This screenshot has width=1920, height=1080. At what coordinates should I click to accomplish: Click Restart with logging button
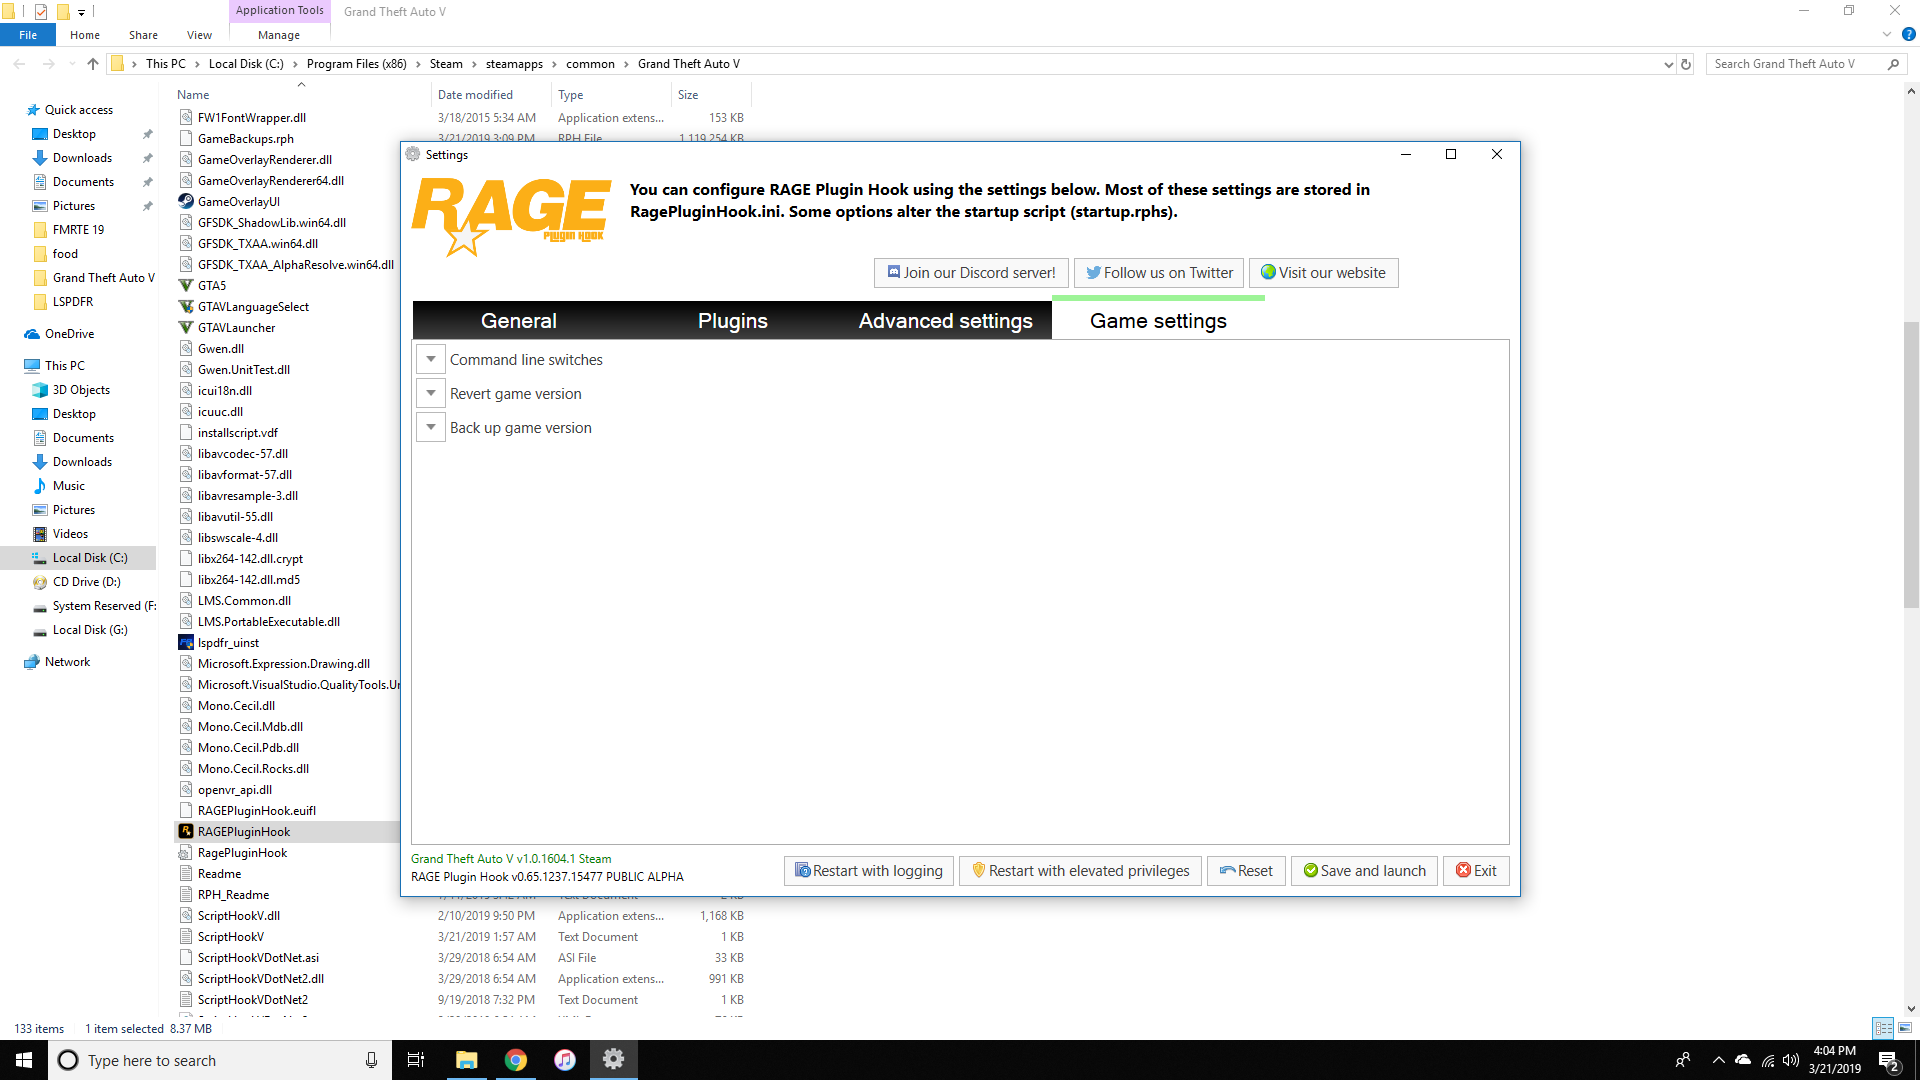click(x=868, y=871)
